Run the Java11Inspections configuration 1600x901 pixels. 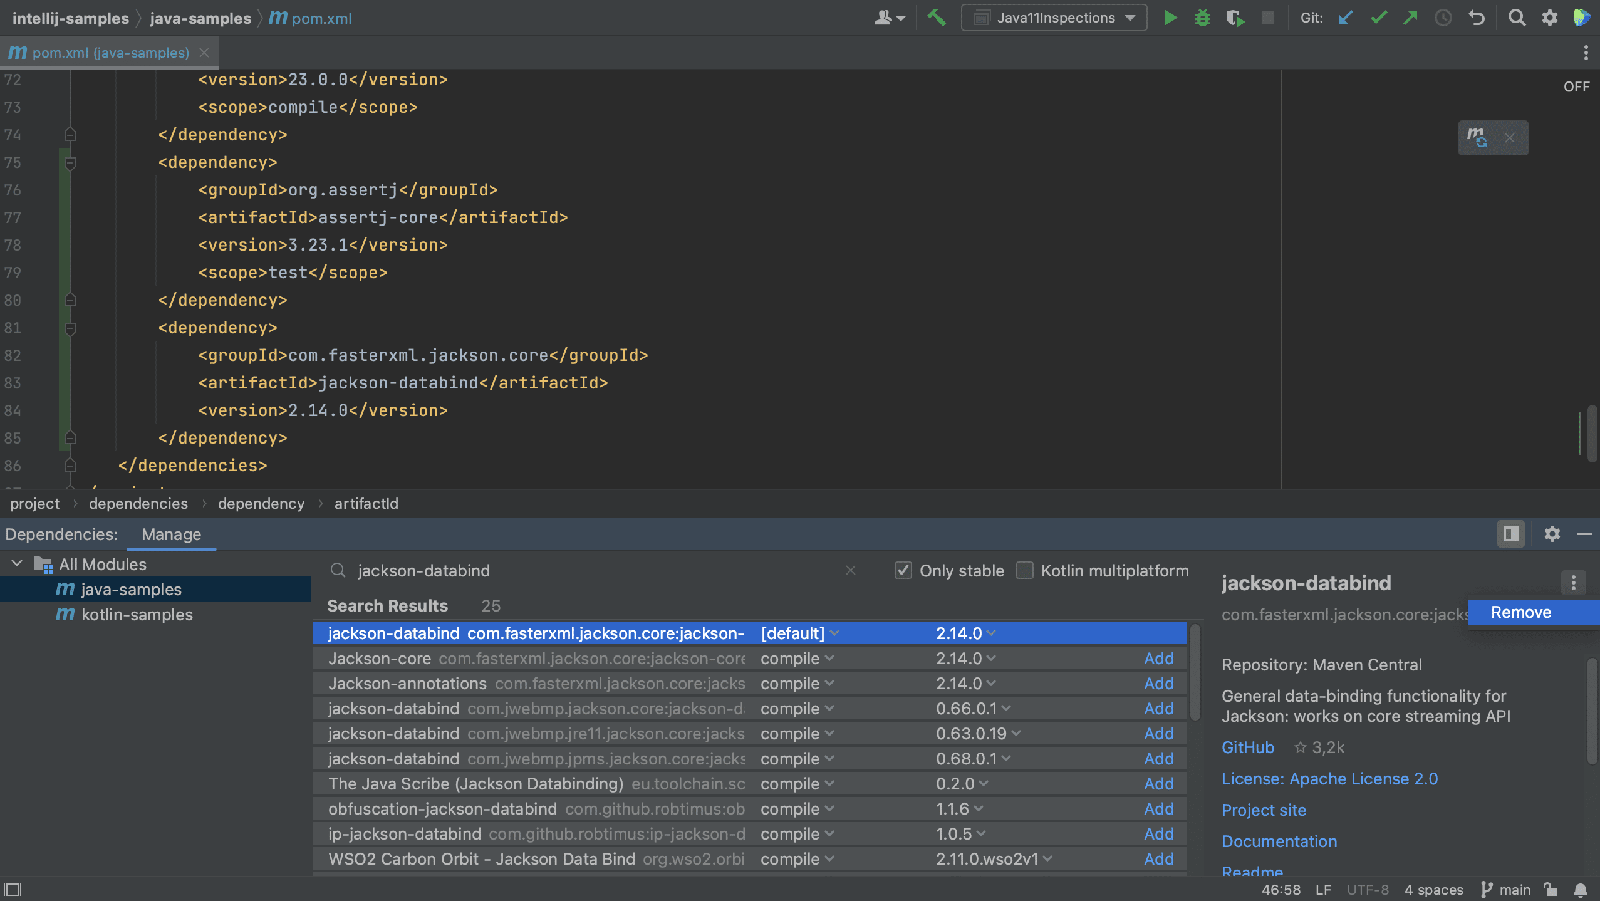coord(1170,18)
